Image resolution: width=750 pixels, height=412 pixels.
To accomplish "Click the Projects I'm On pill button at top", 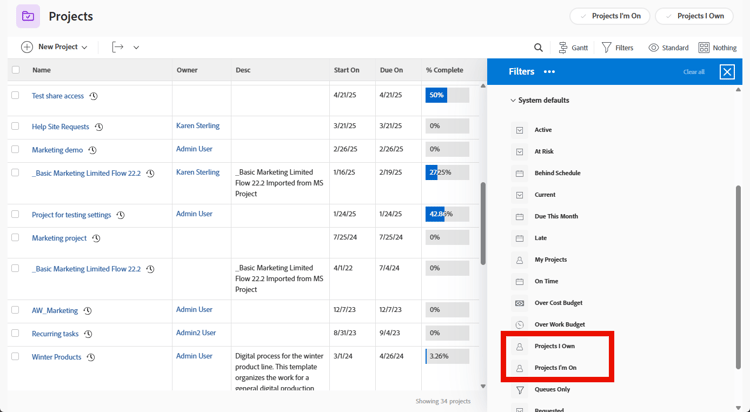I will pos(610,16).
